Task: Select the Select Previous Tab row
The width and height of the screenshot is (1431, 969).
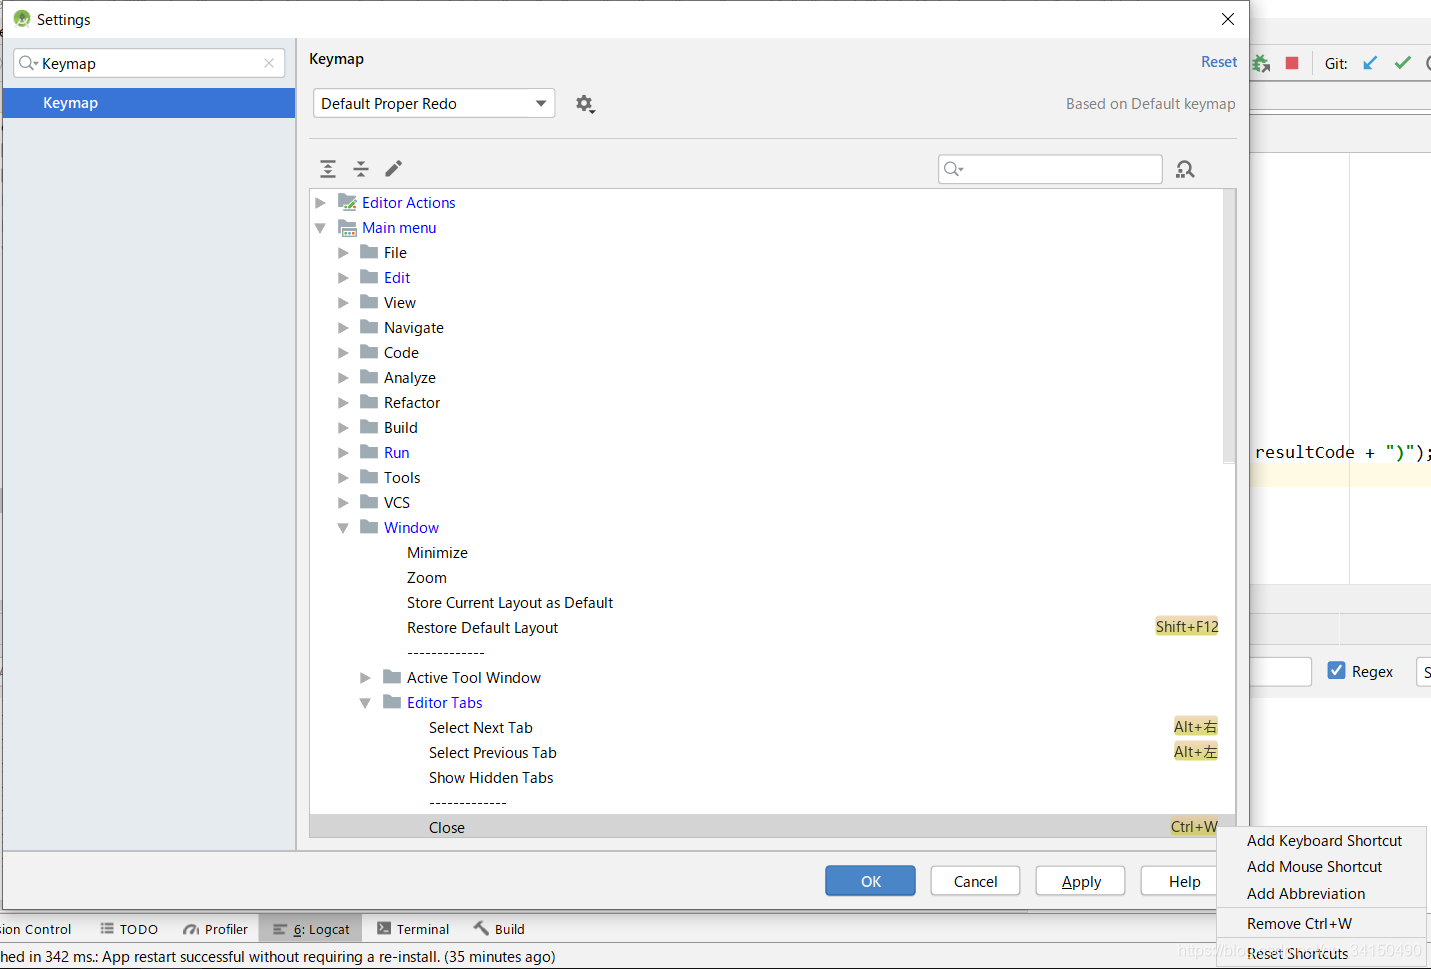Action: 766,753
